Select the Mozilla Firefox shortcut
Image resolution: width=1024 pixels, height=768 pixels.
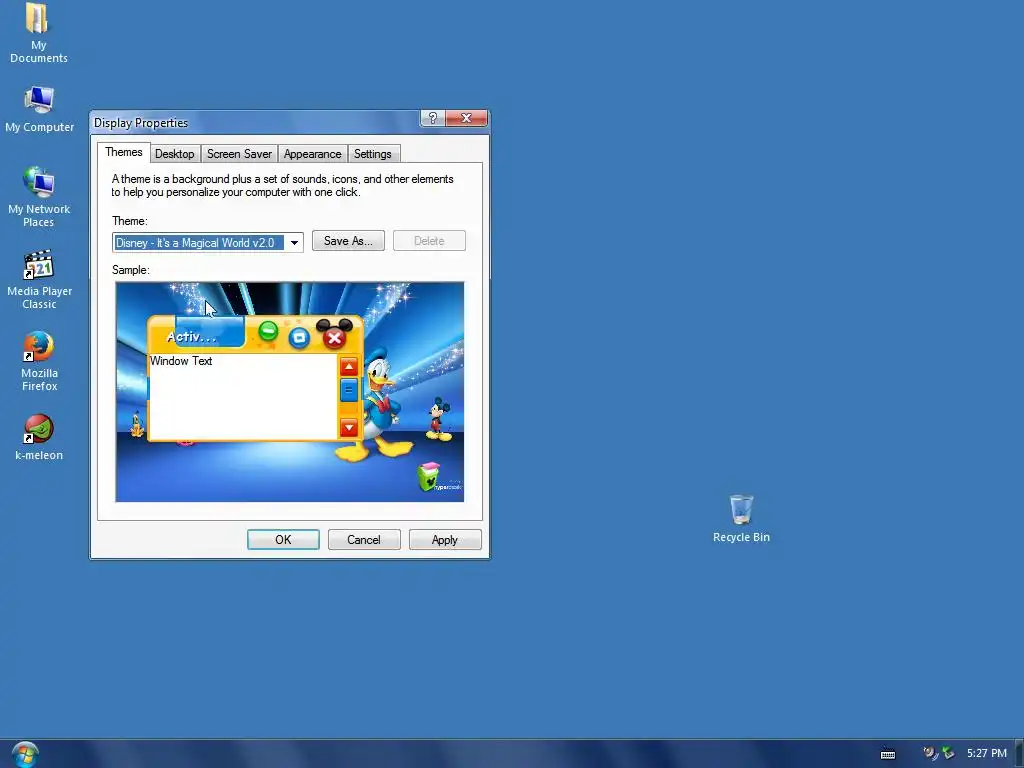[x=39, y=361]
